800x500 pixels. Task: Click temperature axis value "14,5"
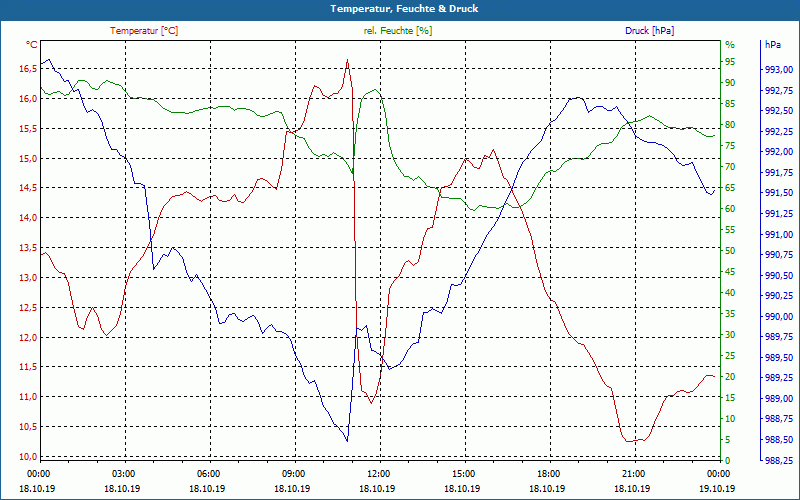[29, 188]
